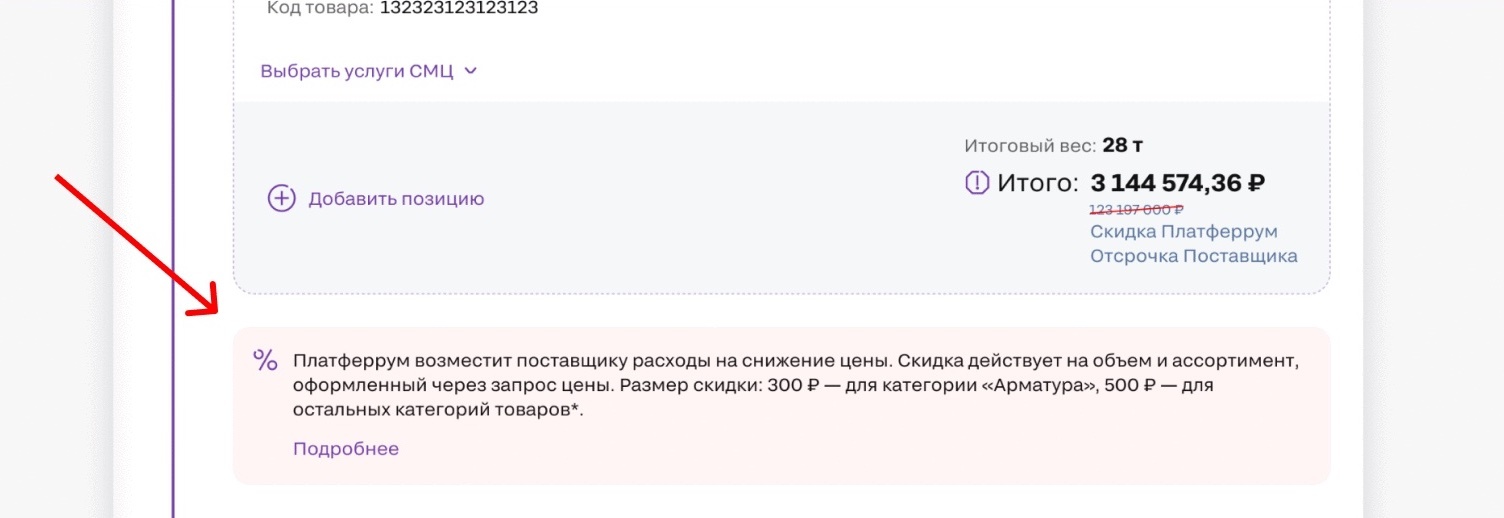Click the plus circle icon for adding position

point(281,198)
